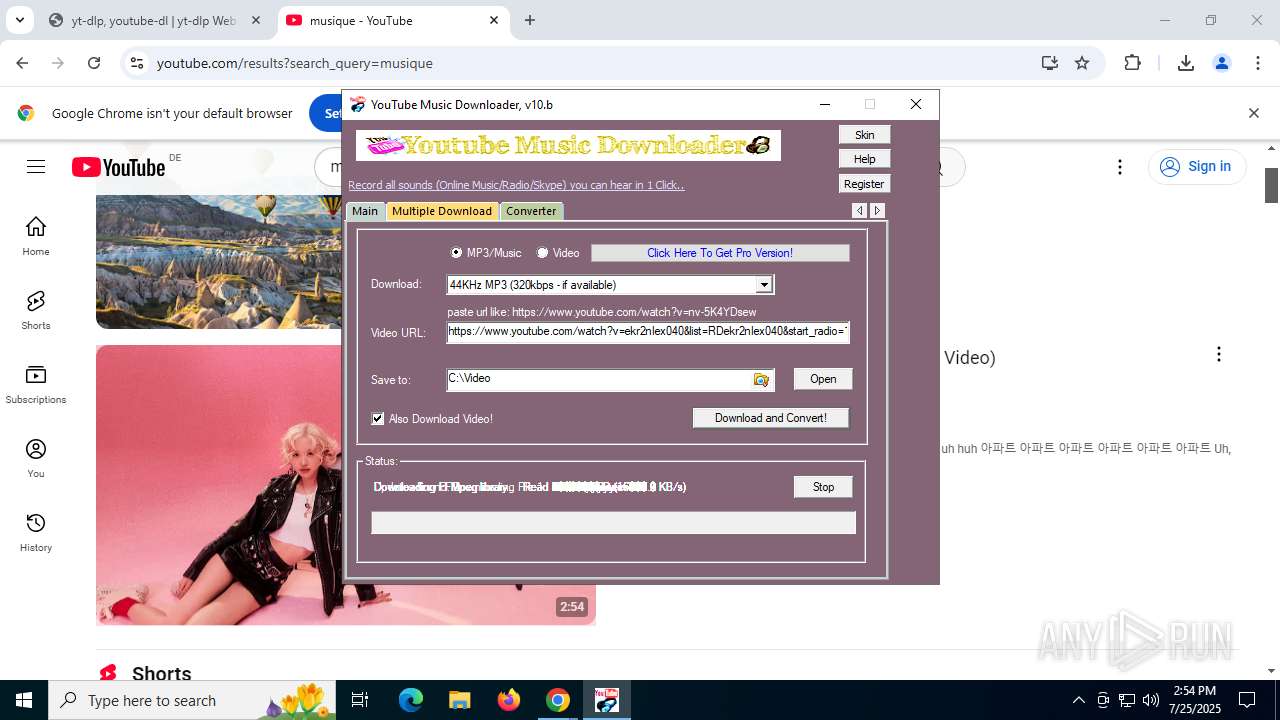The height and width of the screenshot is (720, 1280).
Task: Open the volume control in tray
Action: [x=1151, y=700]
